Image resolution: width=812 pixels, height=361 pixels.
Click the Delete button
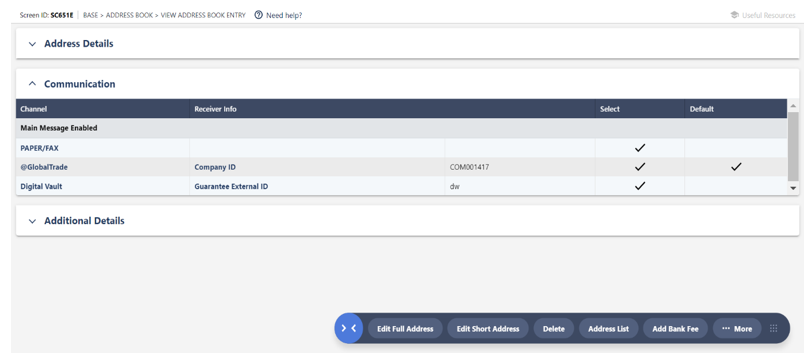(x=554, y=328)
